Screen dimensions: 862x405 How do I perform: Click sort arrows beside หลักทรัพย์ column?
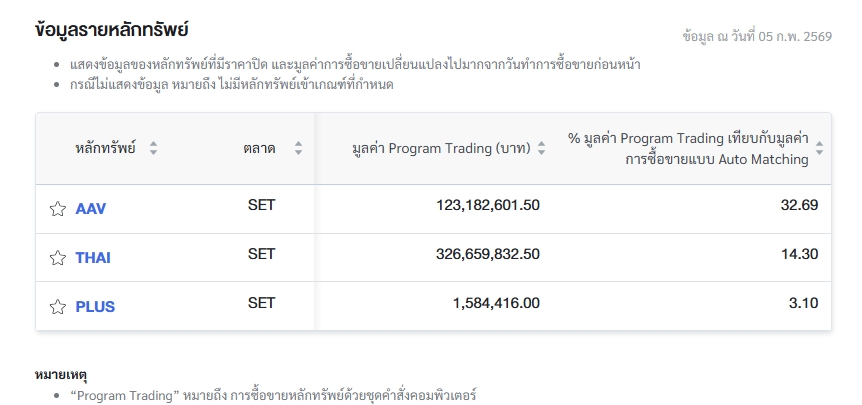[x=153, y=148]
